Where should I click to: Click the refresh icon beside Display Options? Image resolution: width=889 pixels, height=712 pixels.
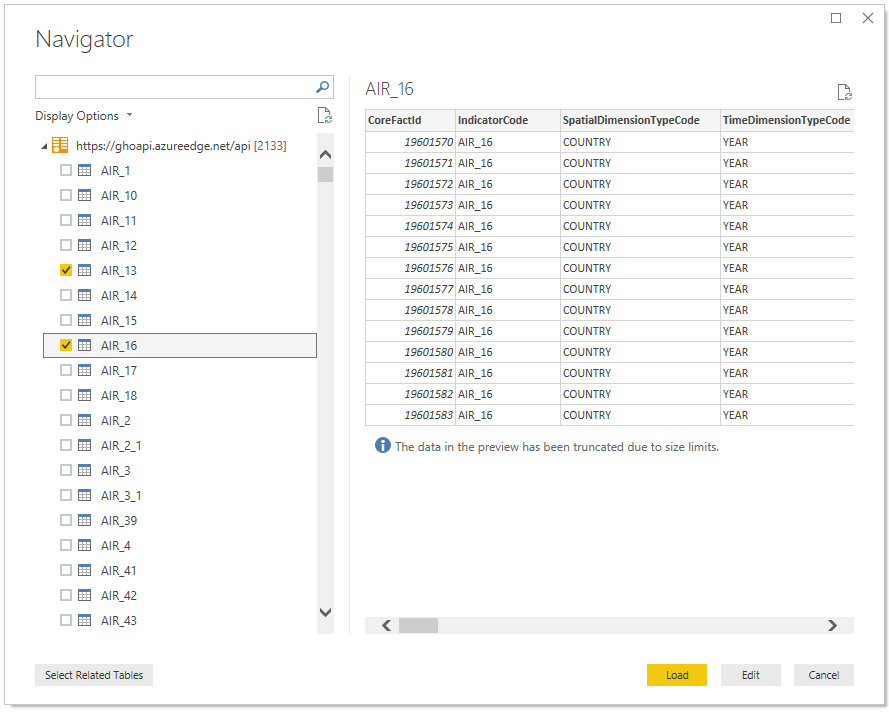(324, 116)
